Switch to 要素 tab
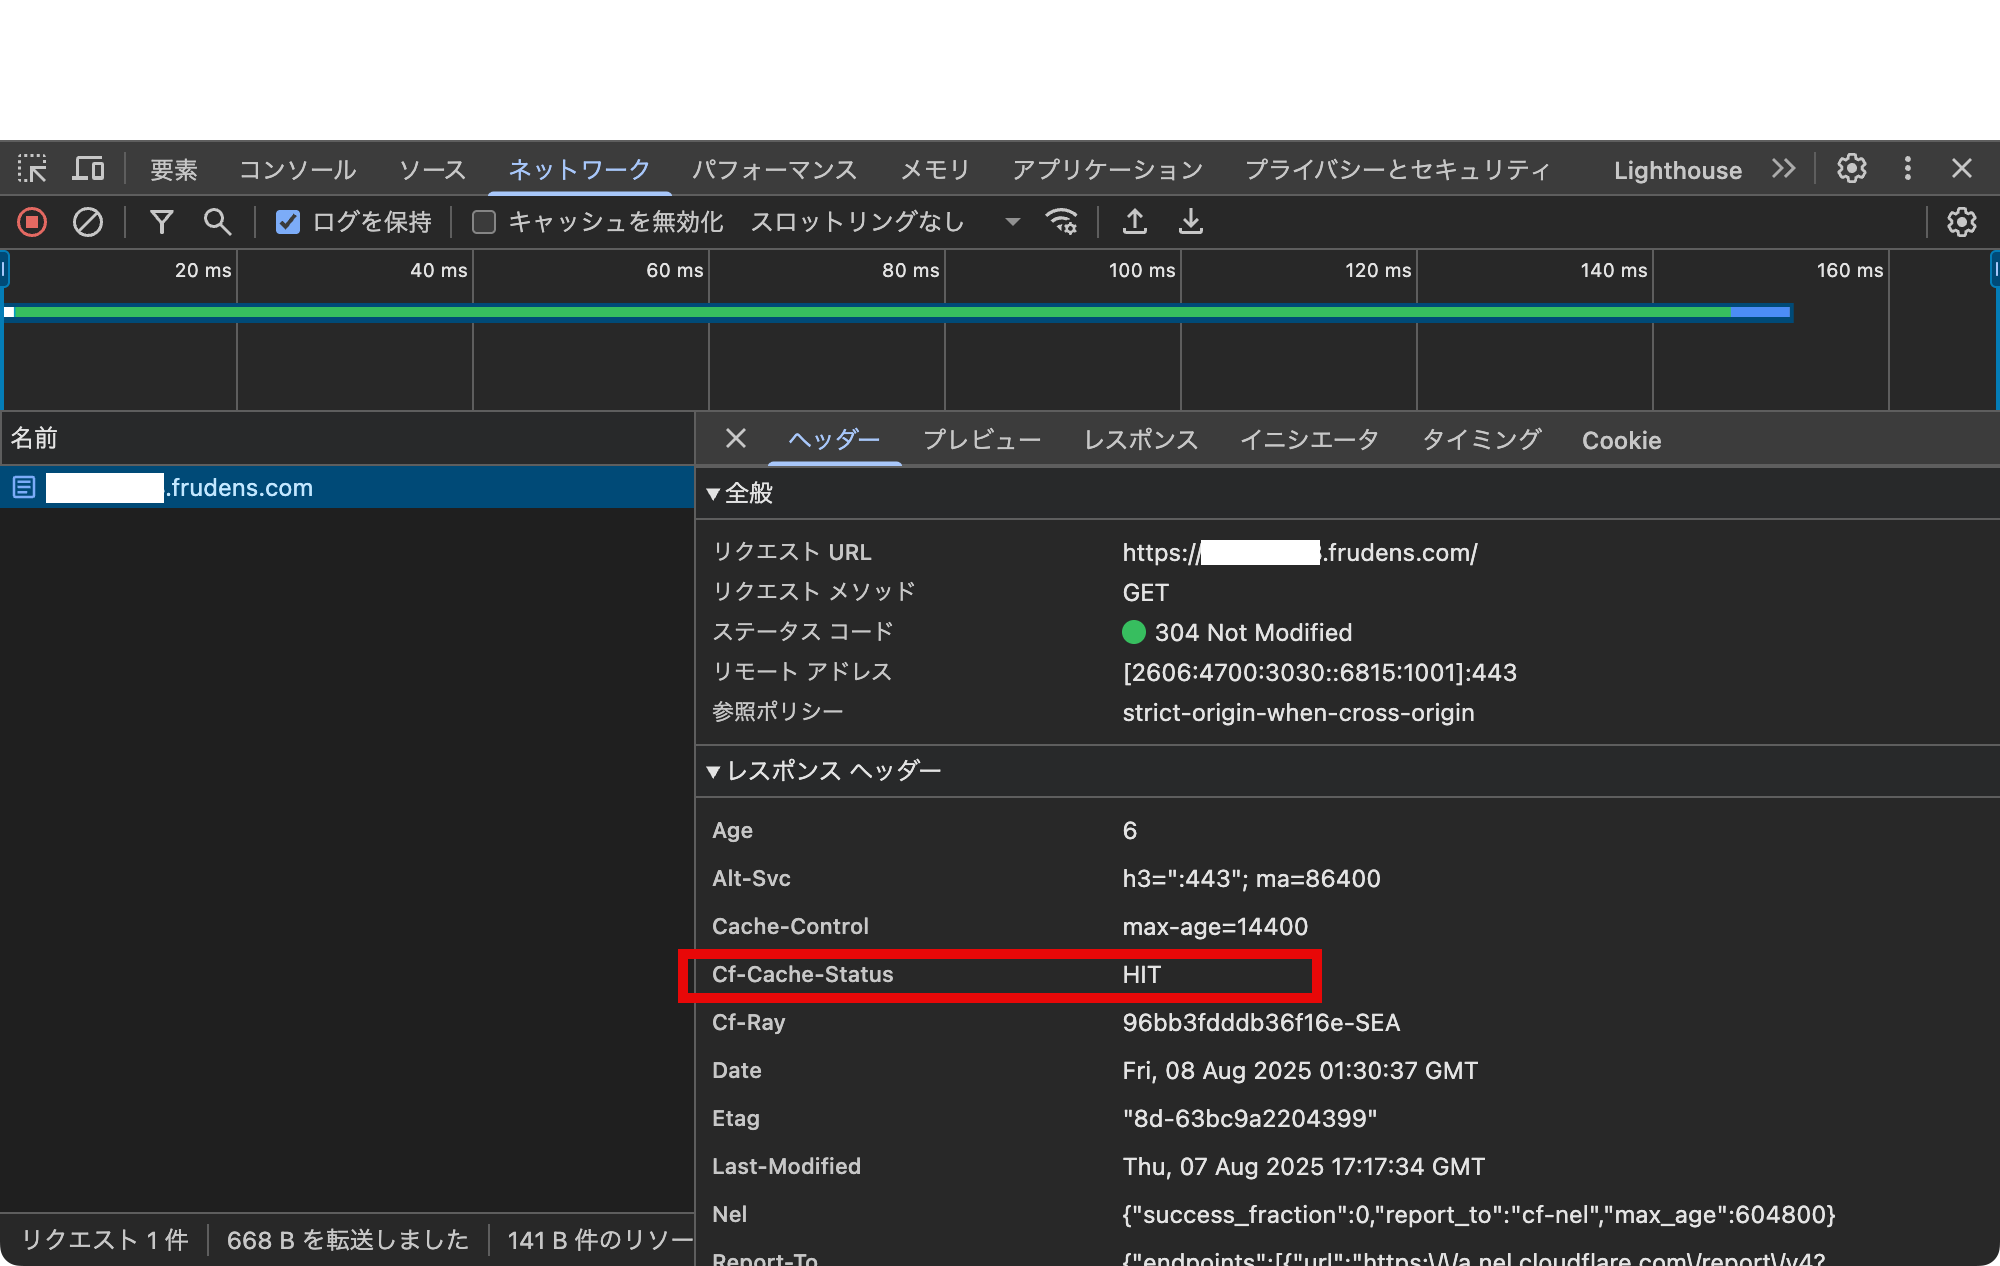The height and width of the screenshot is (1266, 2000). tap(174, 170)
